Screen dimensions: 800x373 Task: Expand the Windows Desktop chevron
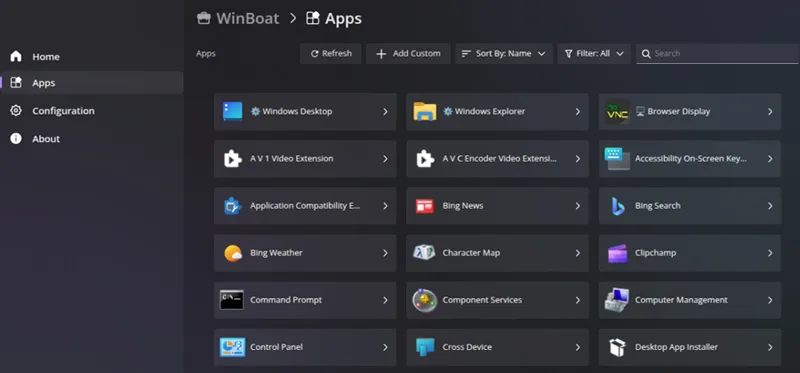tap(385, 112)
